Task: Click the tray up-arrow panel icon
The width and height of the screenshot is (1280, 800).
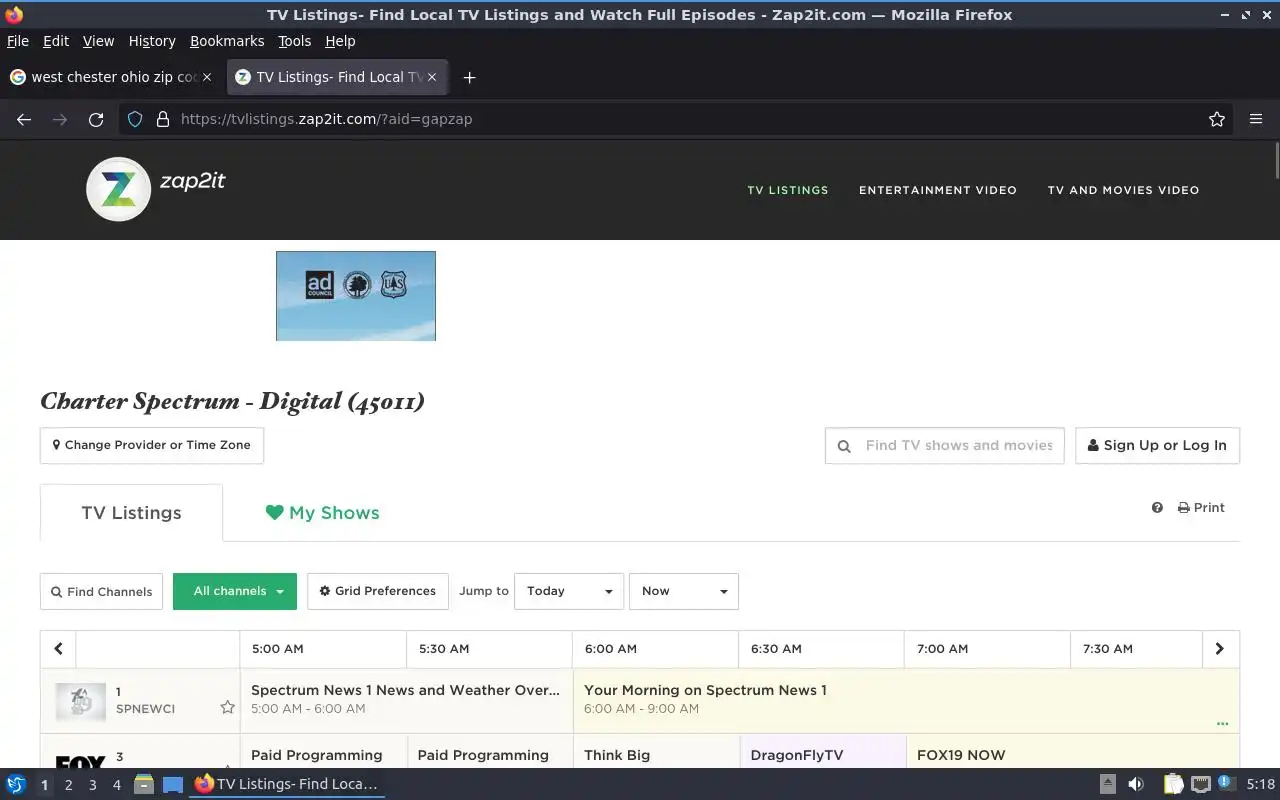Action: tap(1107, 784)
